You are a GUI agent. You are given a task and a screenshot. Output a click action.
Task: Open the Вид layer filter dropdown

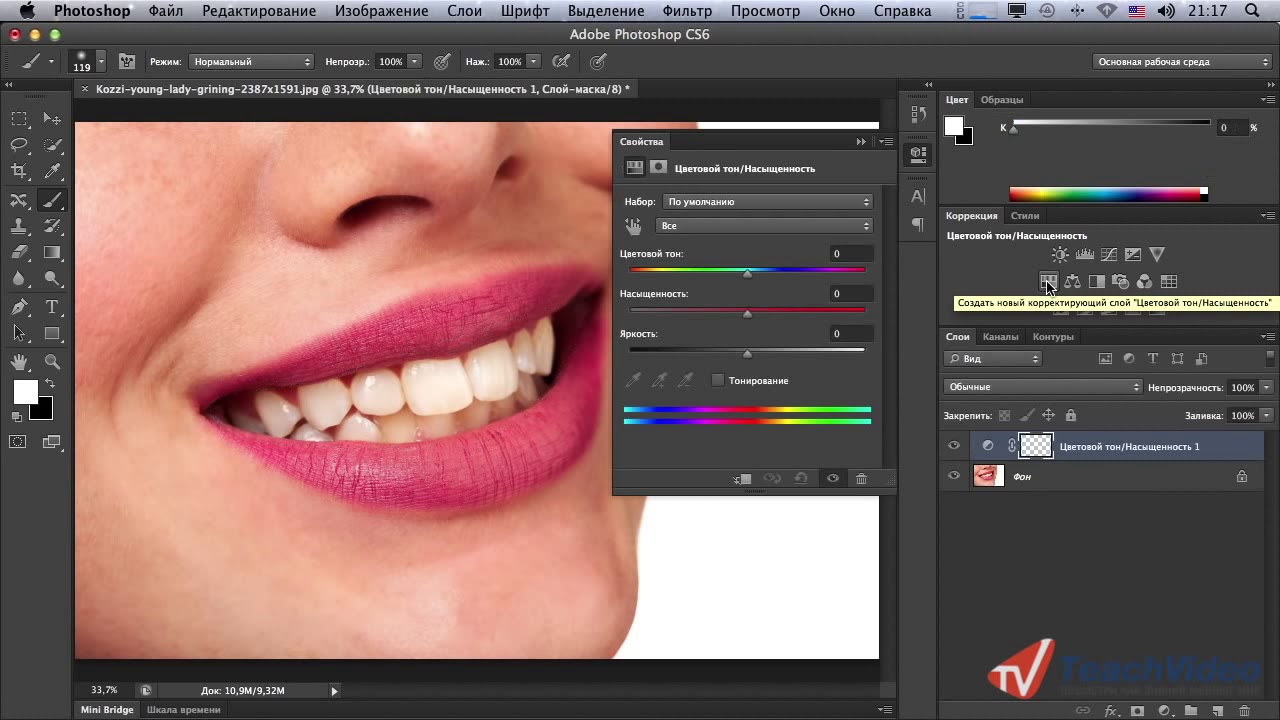point(993,358)
